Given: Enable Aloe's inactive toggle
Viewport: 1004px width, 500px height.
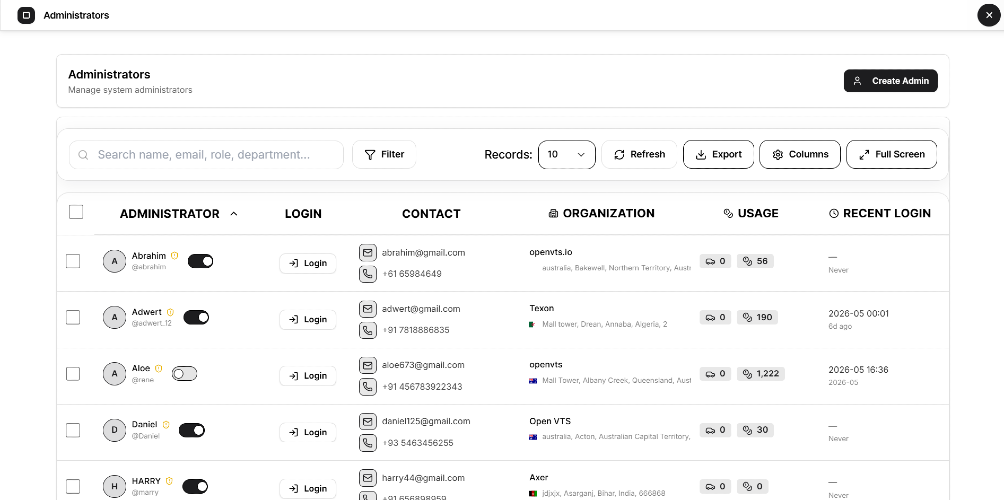Looking at the screenshot, I should click(184, 373).
